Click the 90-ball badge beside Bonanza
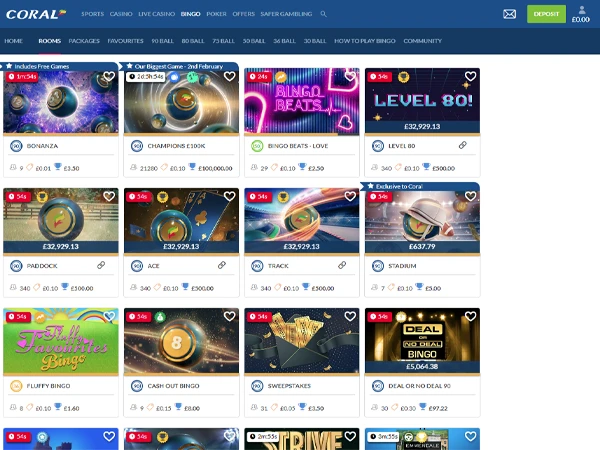Viewport: 600px width, 450px height. pos(16,146)
